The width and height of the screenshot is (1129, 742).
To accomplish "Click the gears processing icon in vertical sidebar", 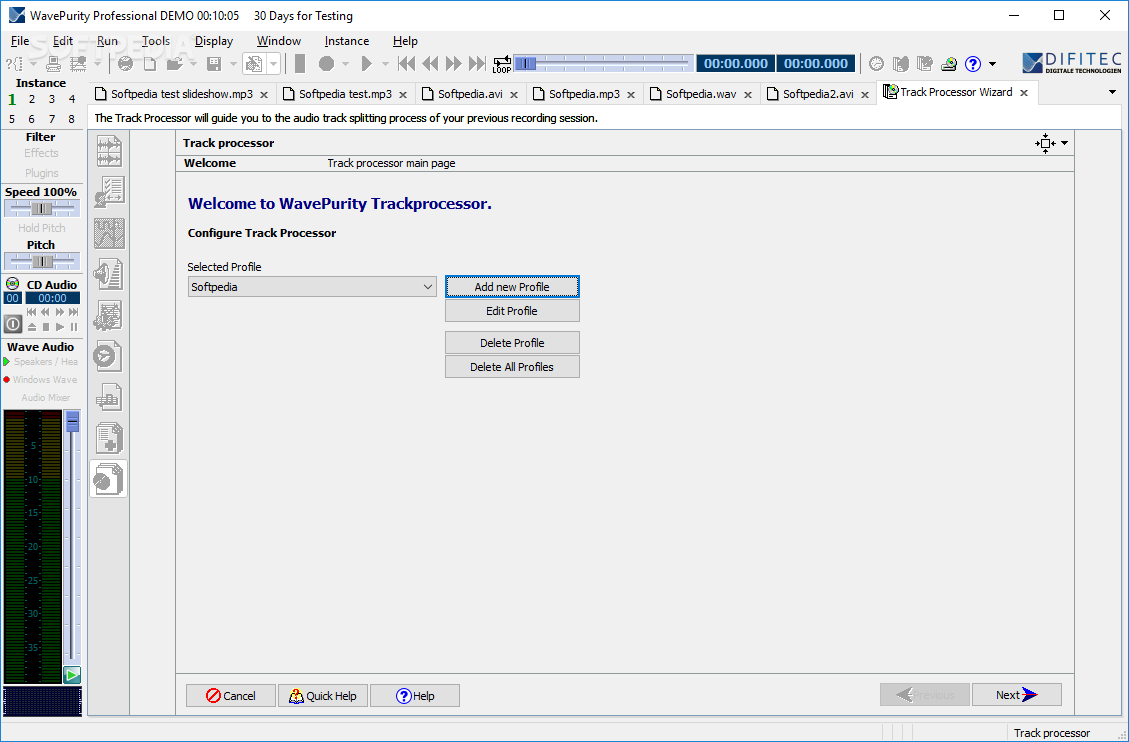I will 109,315.
